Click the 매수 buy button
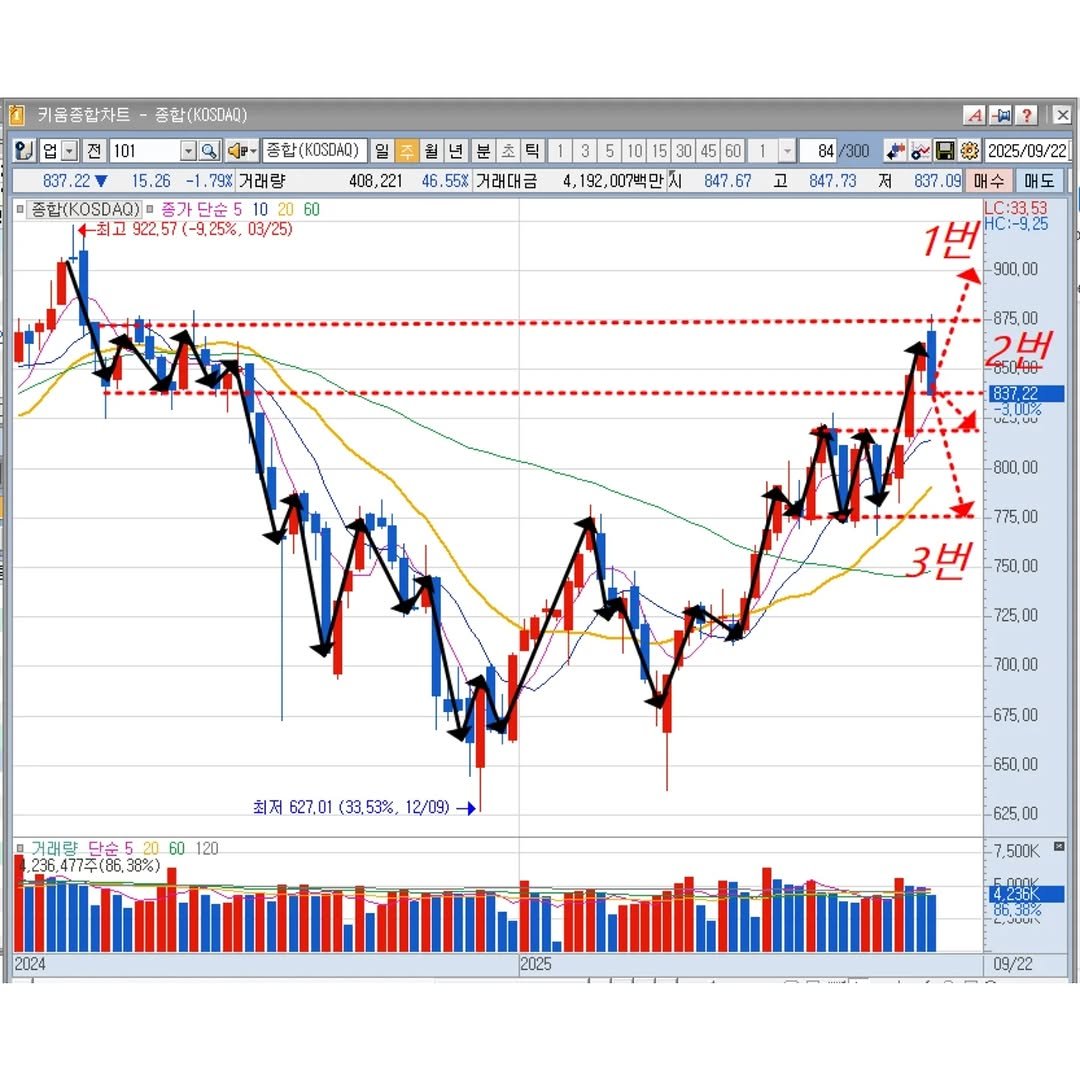The height and width of the screenshot is (1080, 1080). (988, 181)
